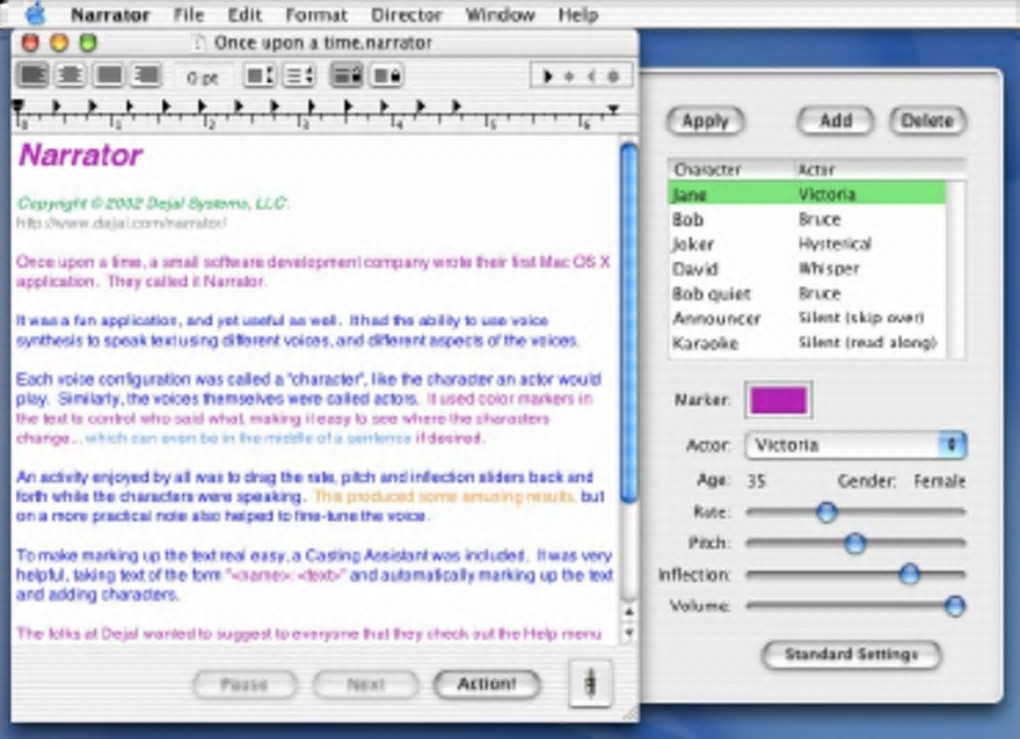This screenshot has height=739, width=1020.
Task: Click the document icon in title bar
Action: pyautogui.click(x=200, y=43)
